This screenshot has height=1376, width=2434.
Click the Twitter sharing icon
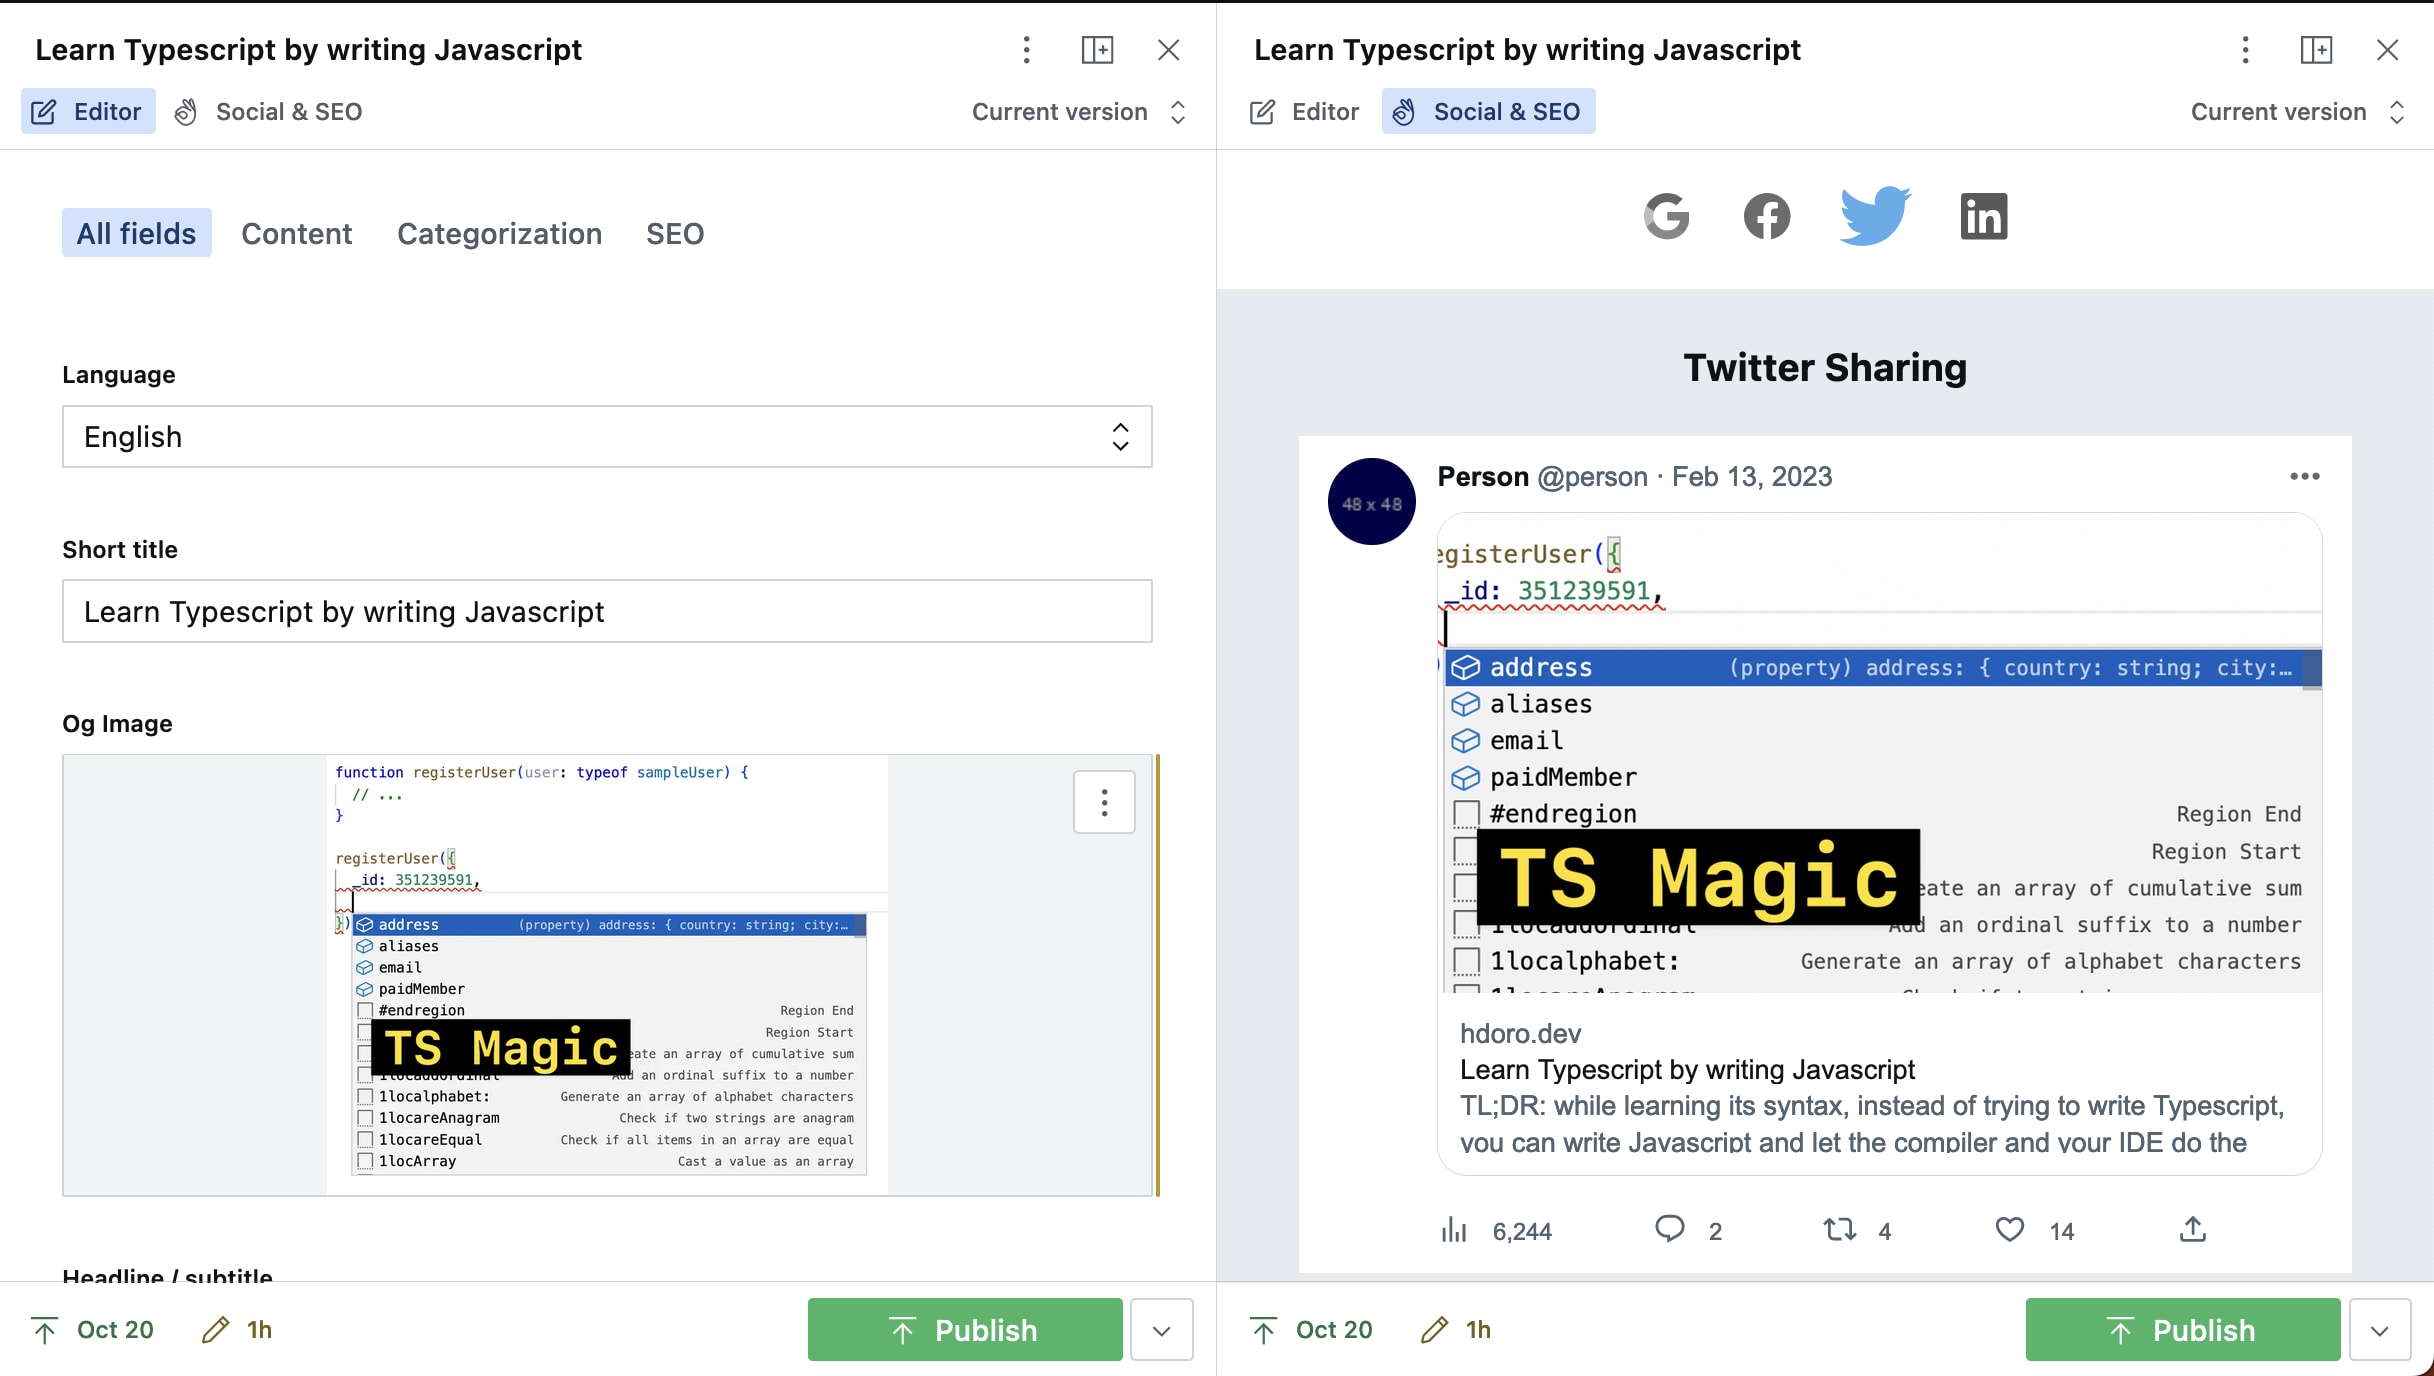pyautogui.click(x=1874, y=214)
